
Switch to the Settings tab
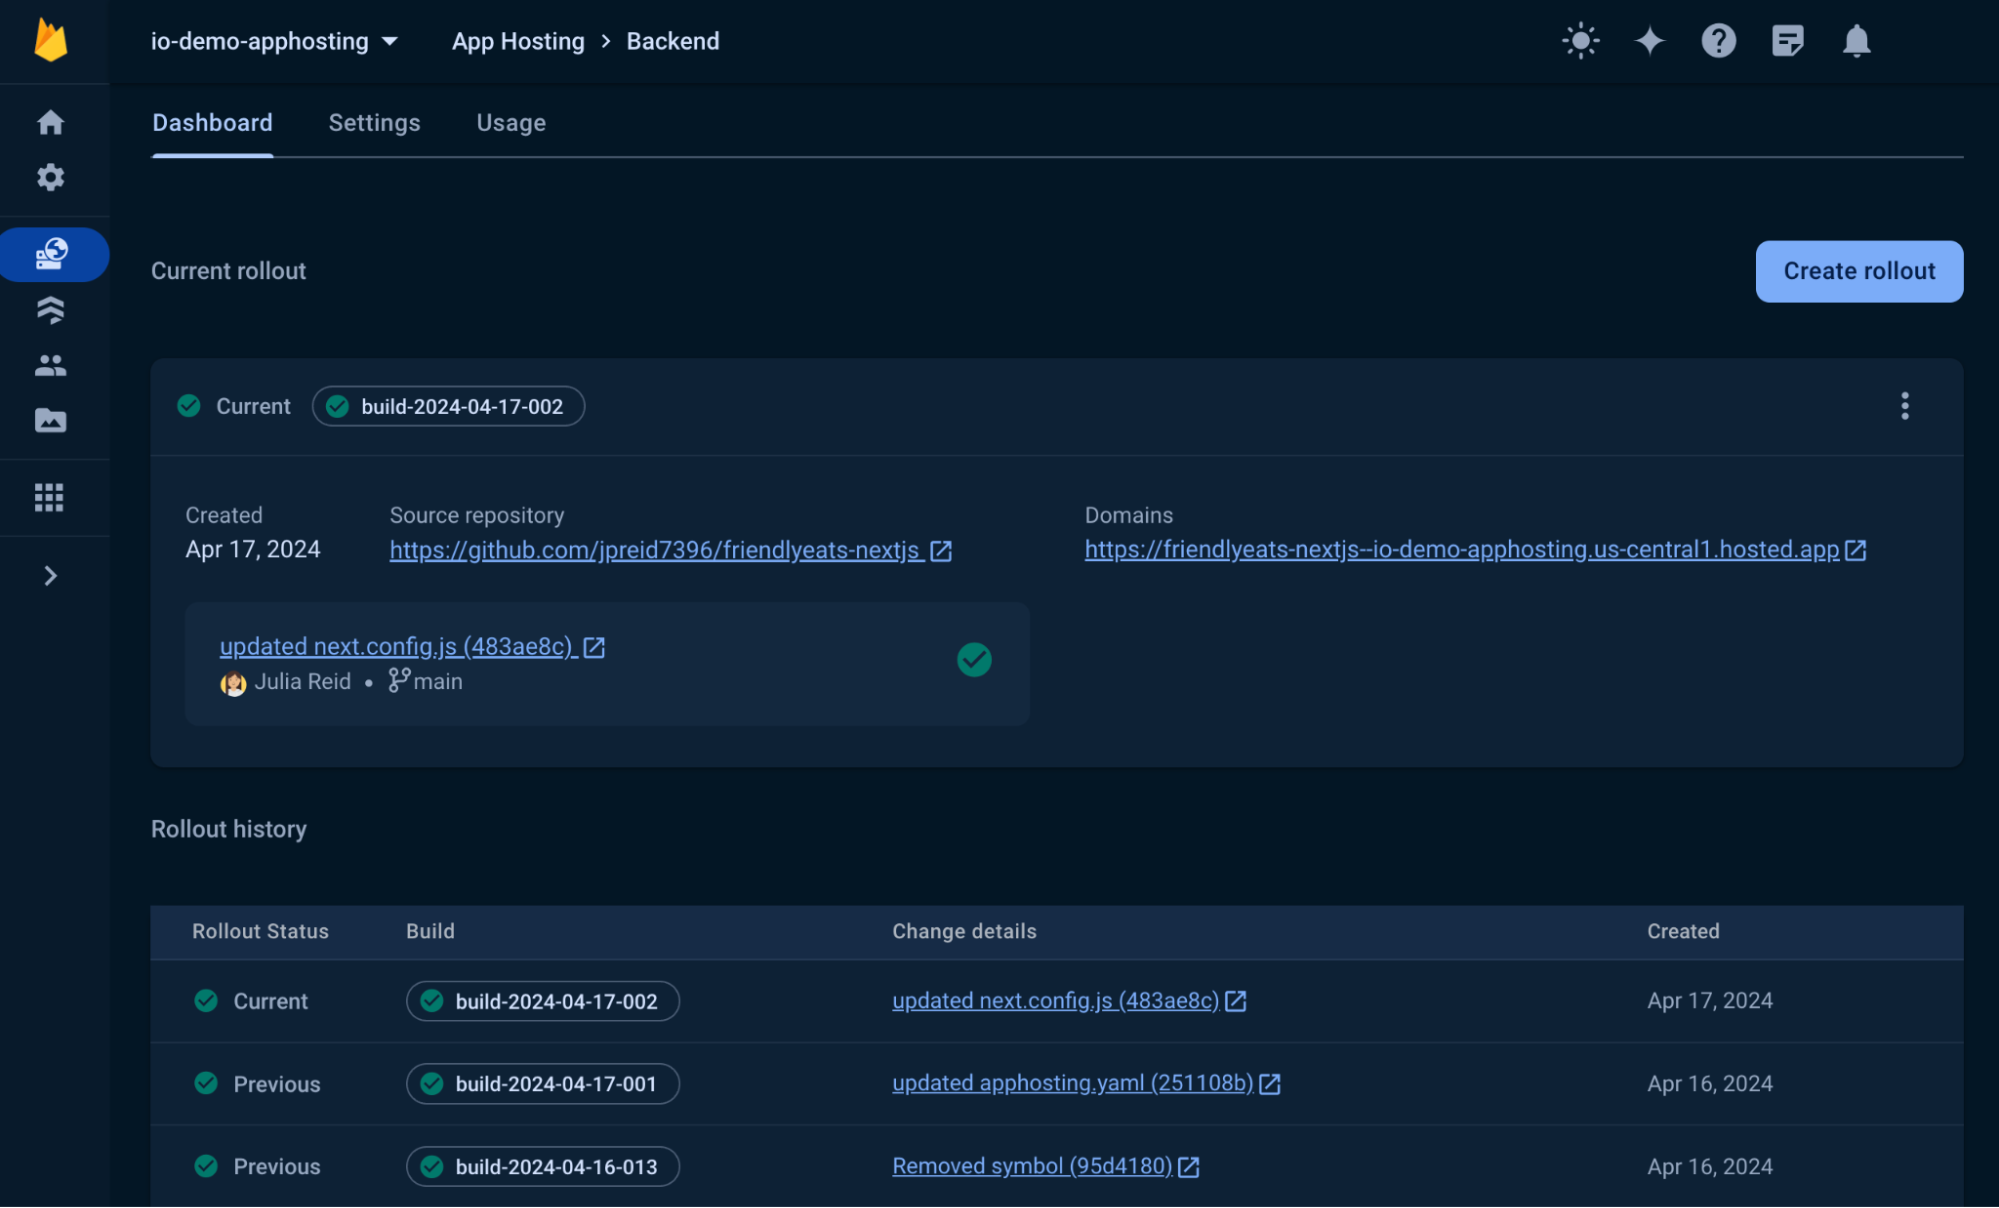point(374,121)
